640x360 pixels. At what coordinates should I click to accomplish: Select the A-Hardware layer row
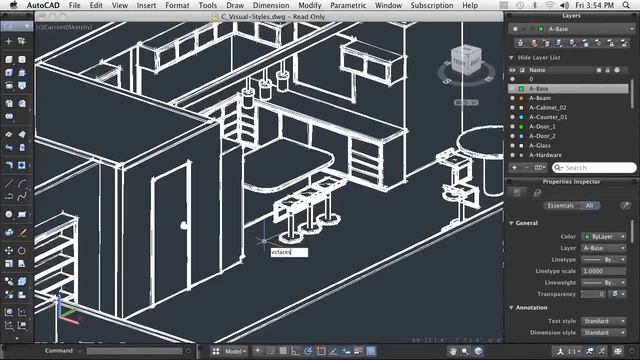click(569, 155)
